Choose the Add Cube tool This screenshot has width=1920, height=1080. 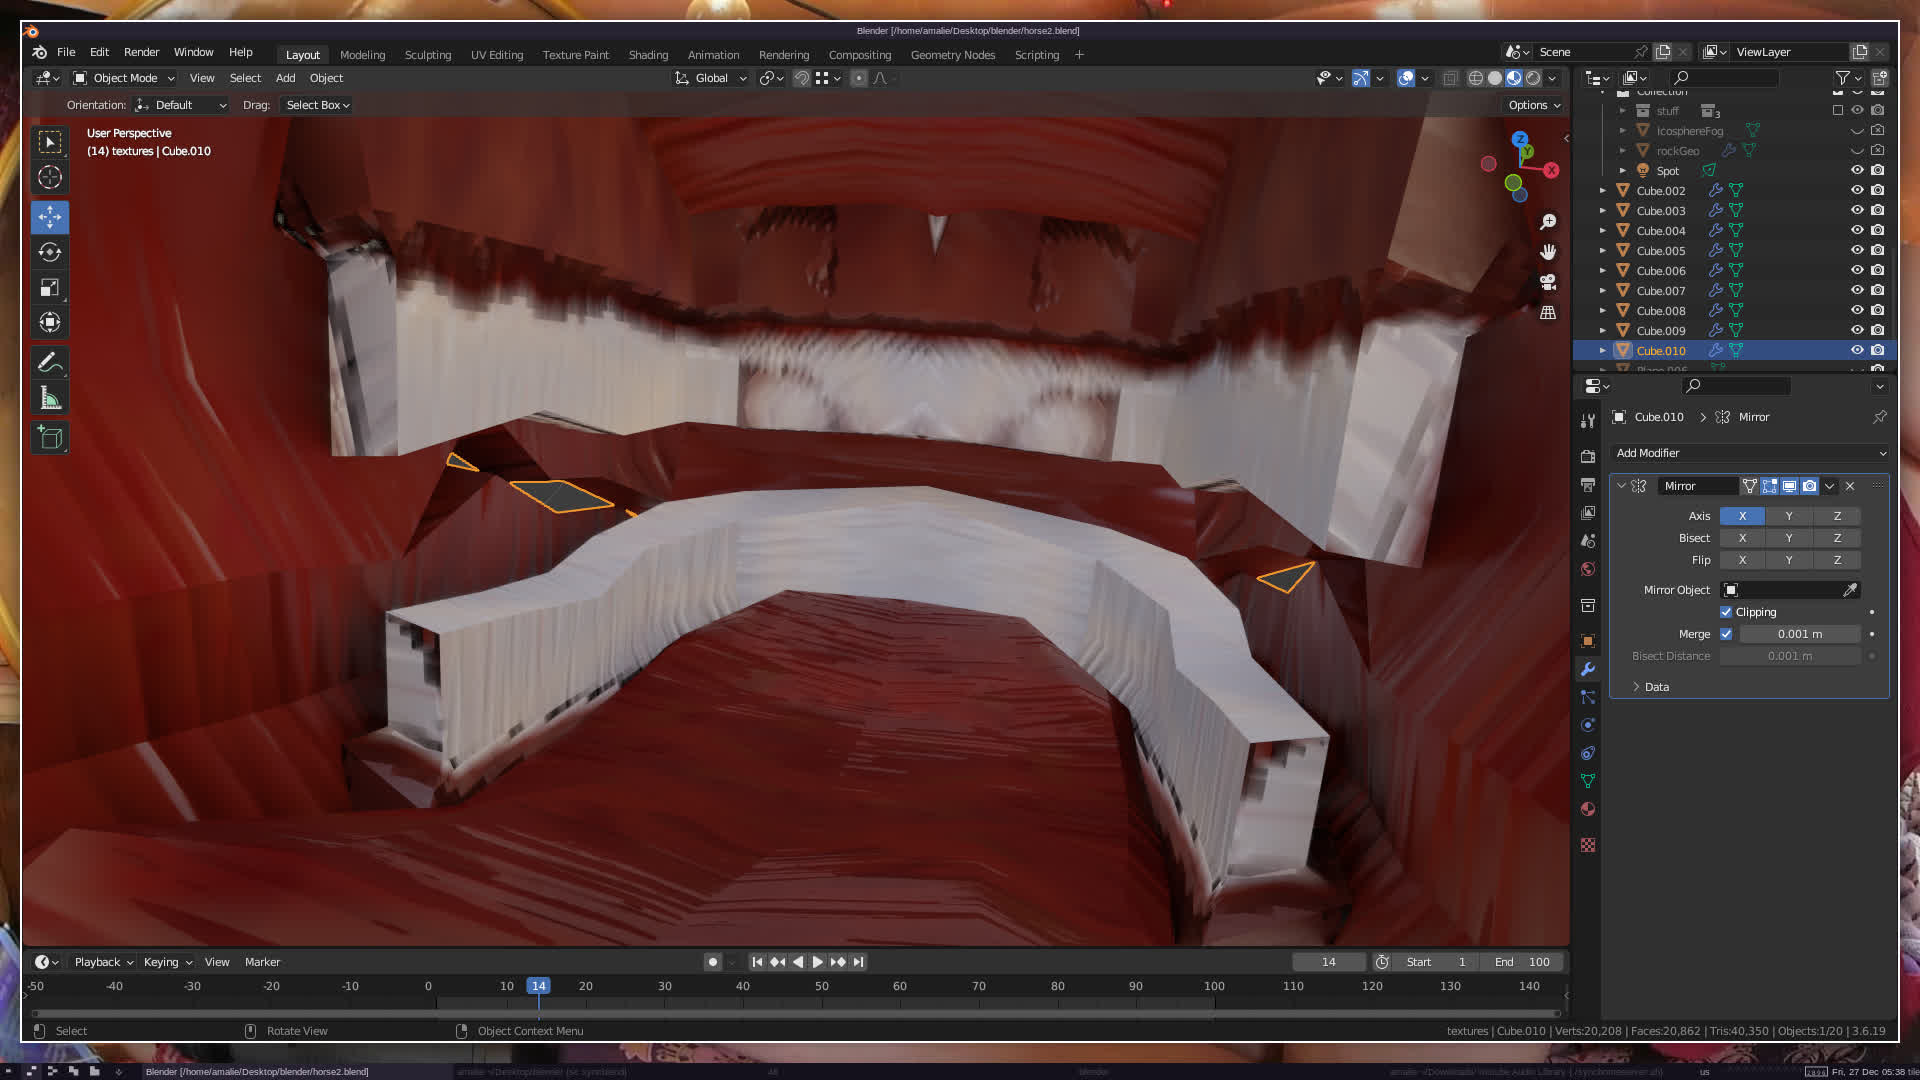tap(50, 437)
